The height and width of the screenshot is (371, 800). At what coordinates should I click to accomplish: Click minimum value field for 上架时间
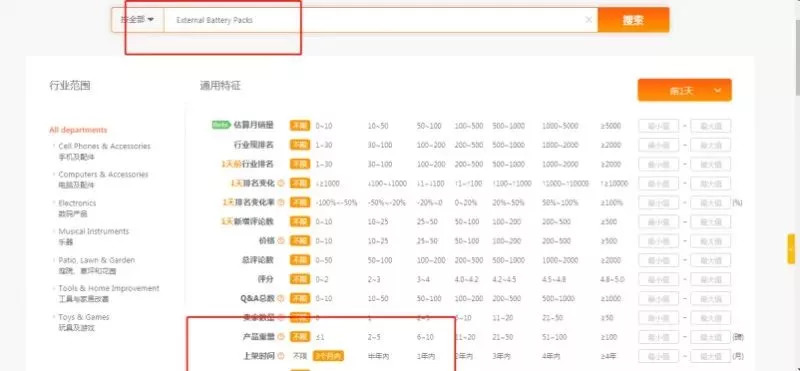(x=658, y=356)
